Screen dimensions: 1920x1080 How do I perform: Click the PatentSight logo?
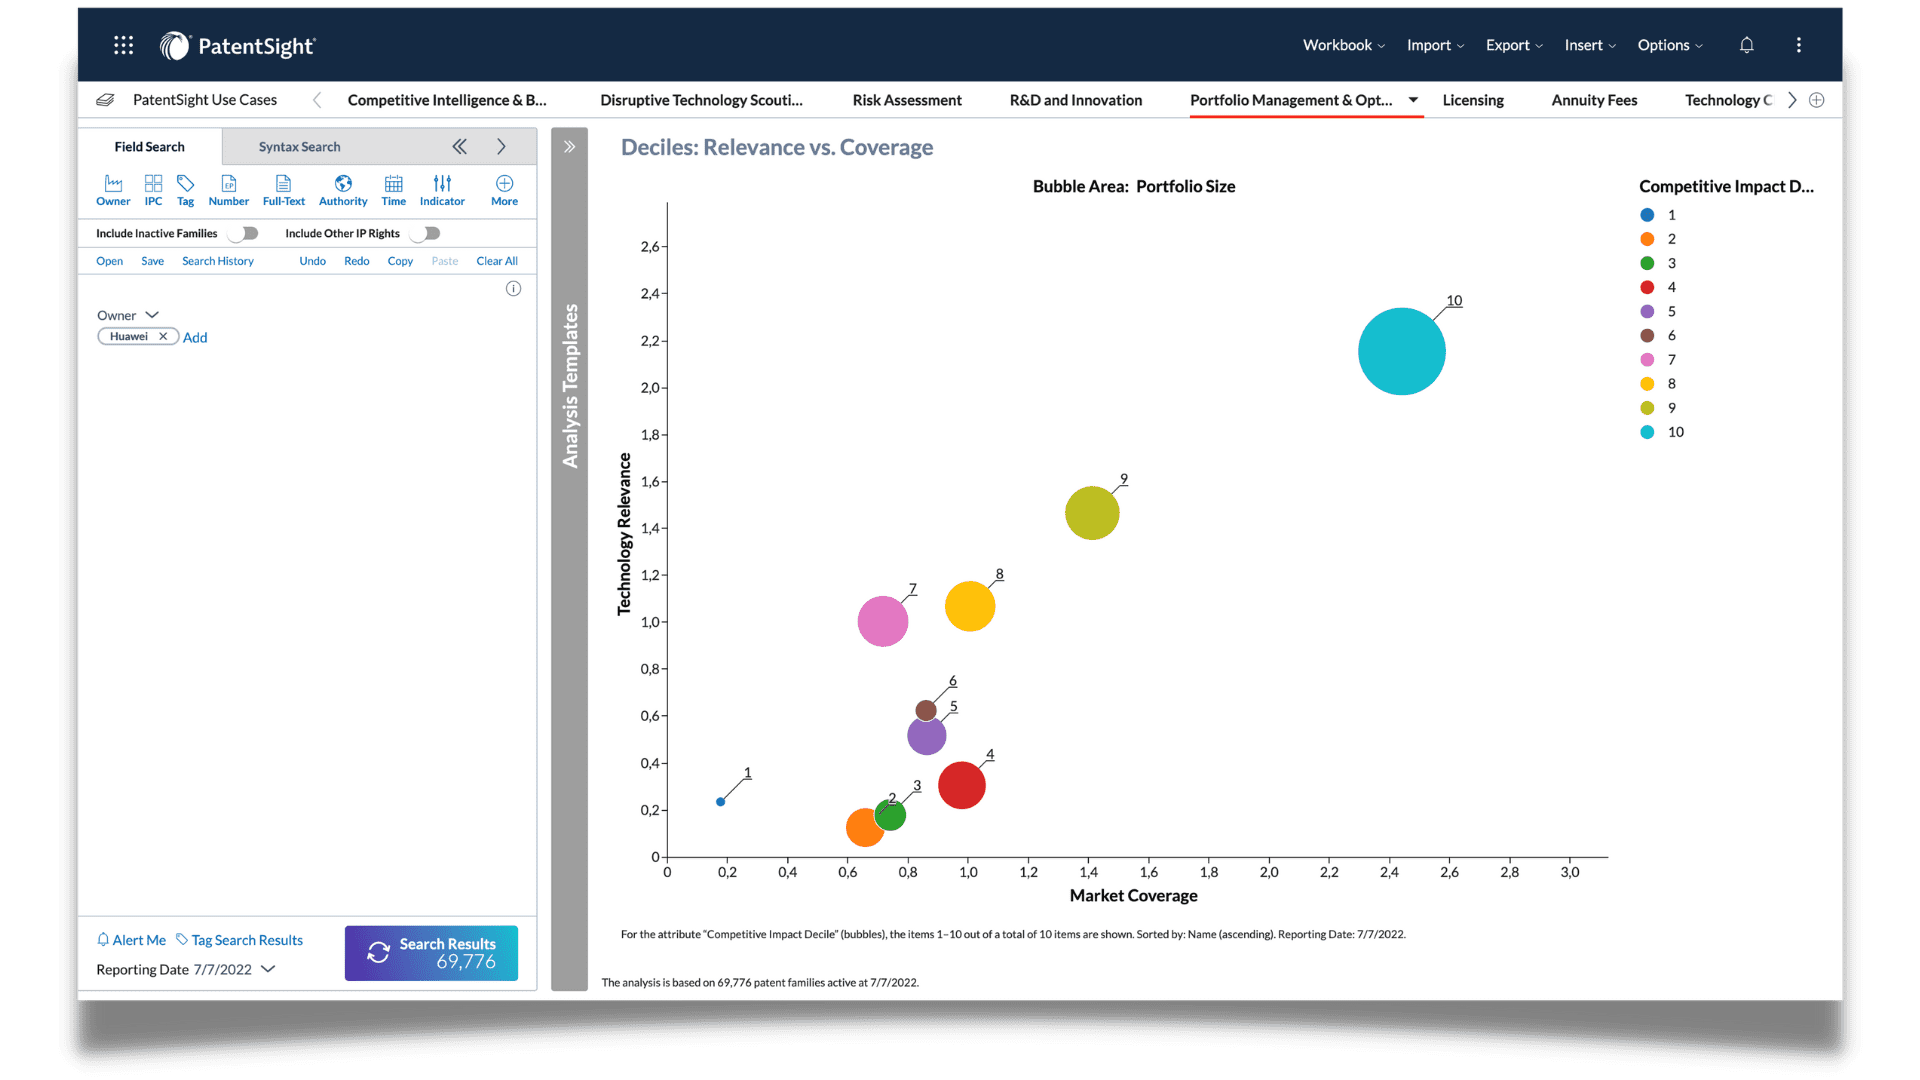click(x=237, y=46)
